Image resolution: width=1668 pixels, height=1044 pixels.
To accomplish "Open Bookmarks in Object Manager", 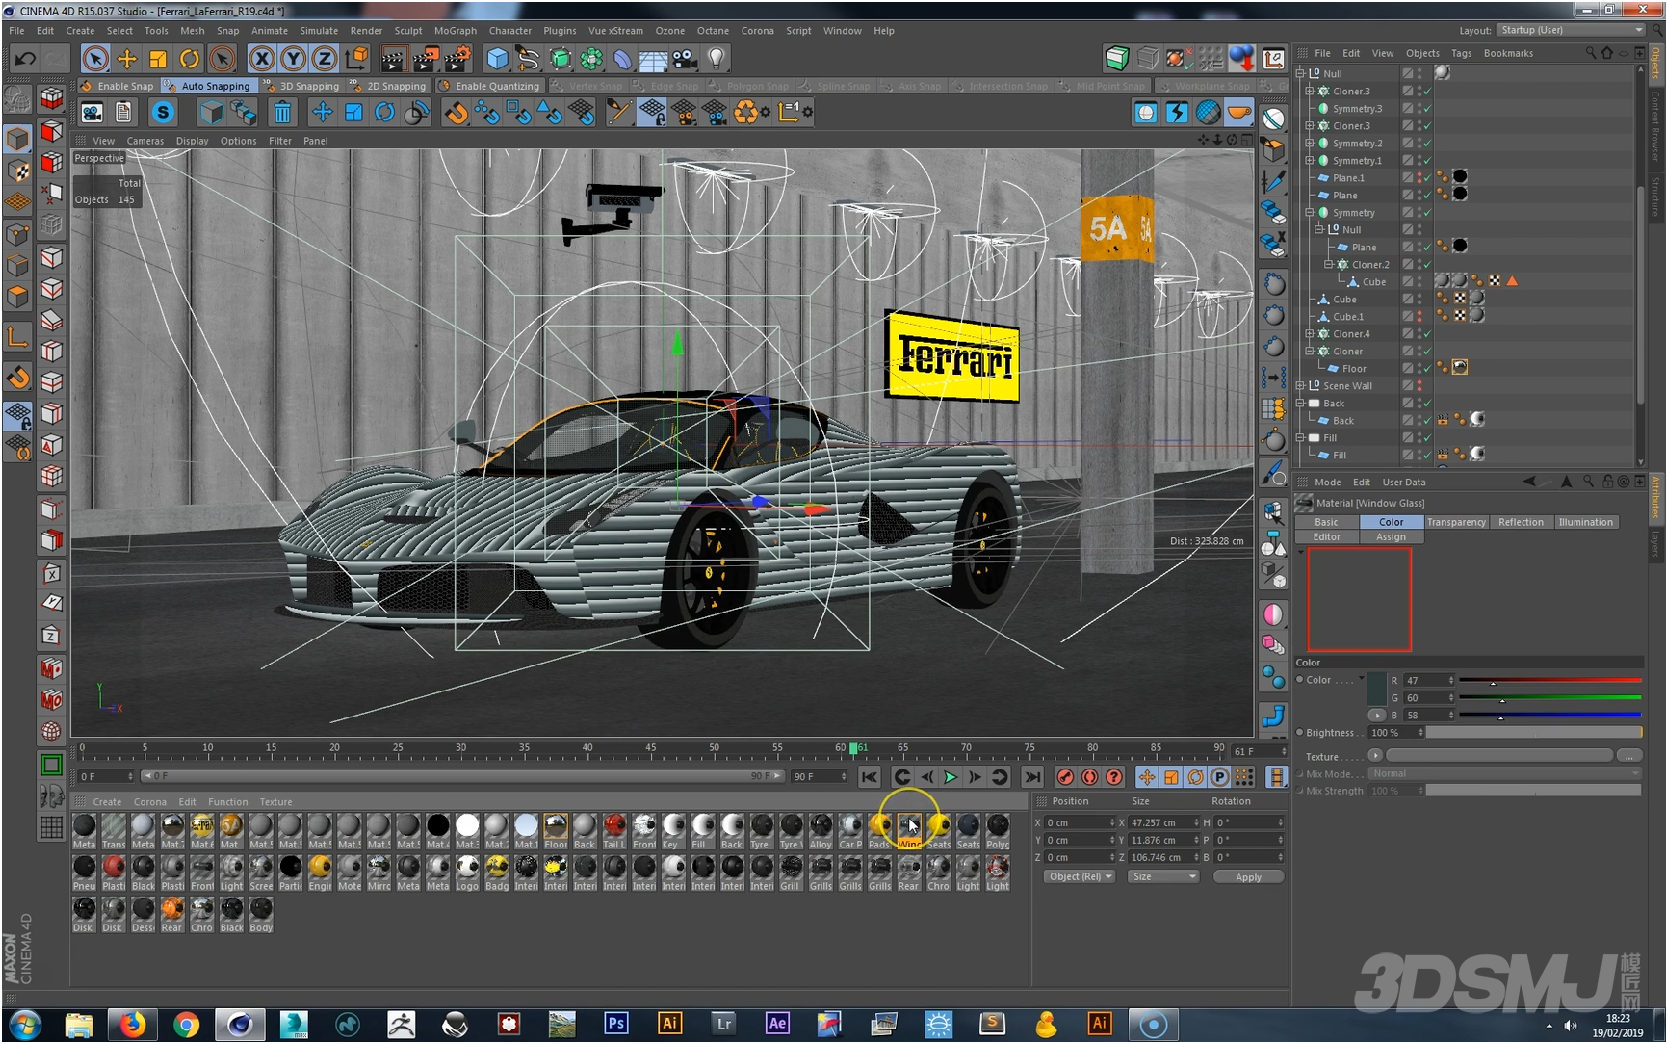I will point(1508,53).
